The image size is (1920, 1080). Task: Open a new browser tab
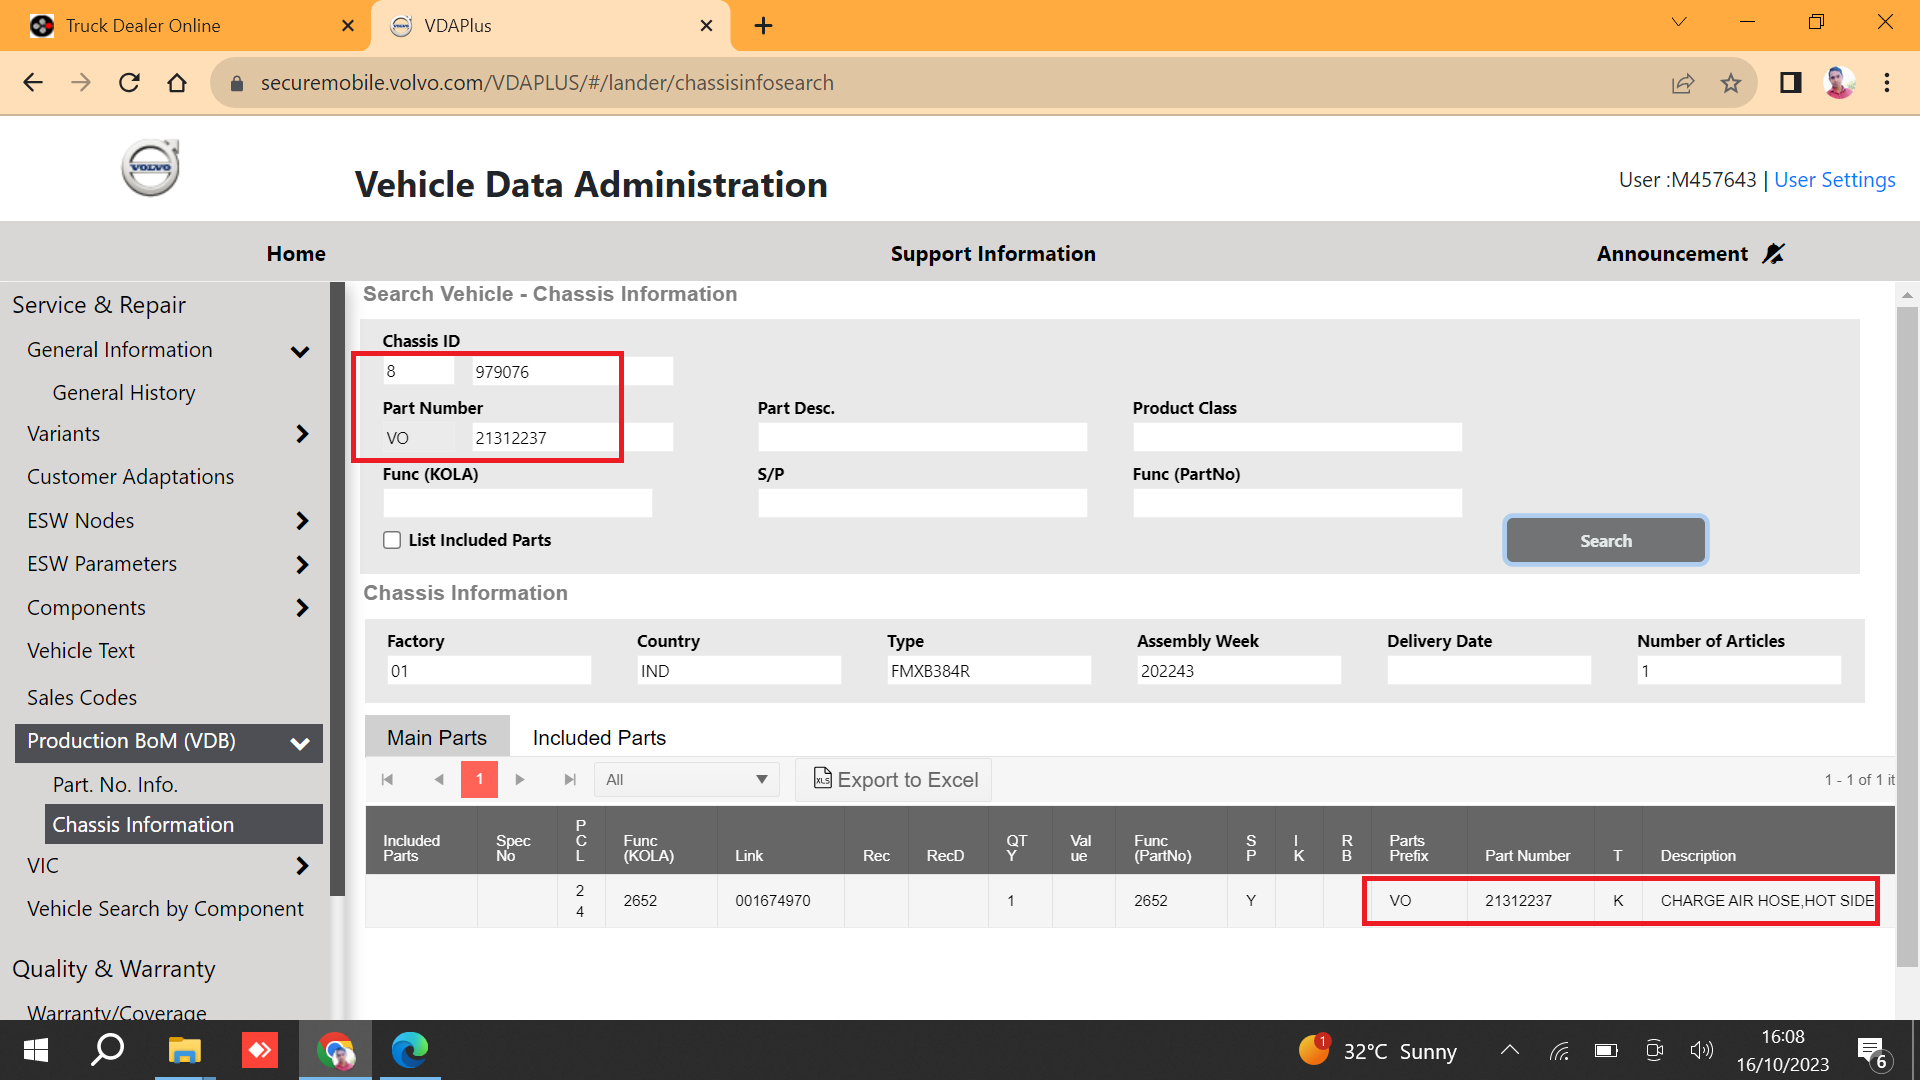tap(763, 26)
